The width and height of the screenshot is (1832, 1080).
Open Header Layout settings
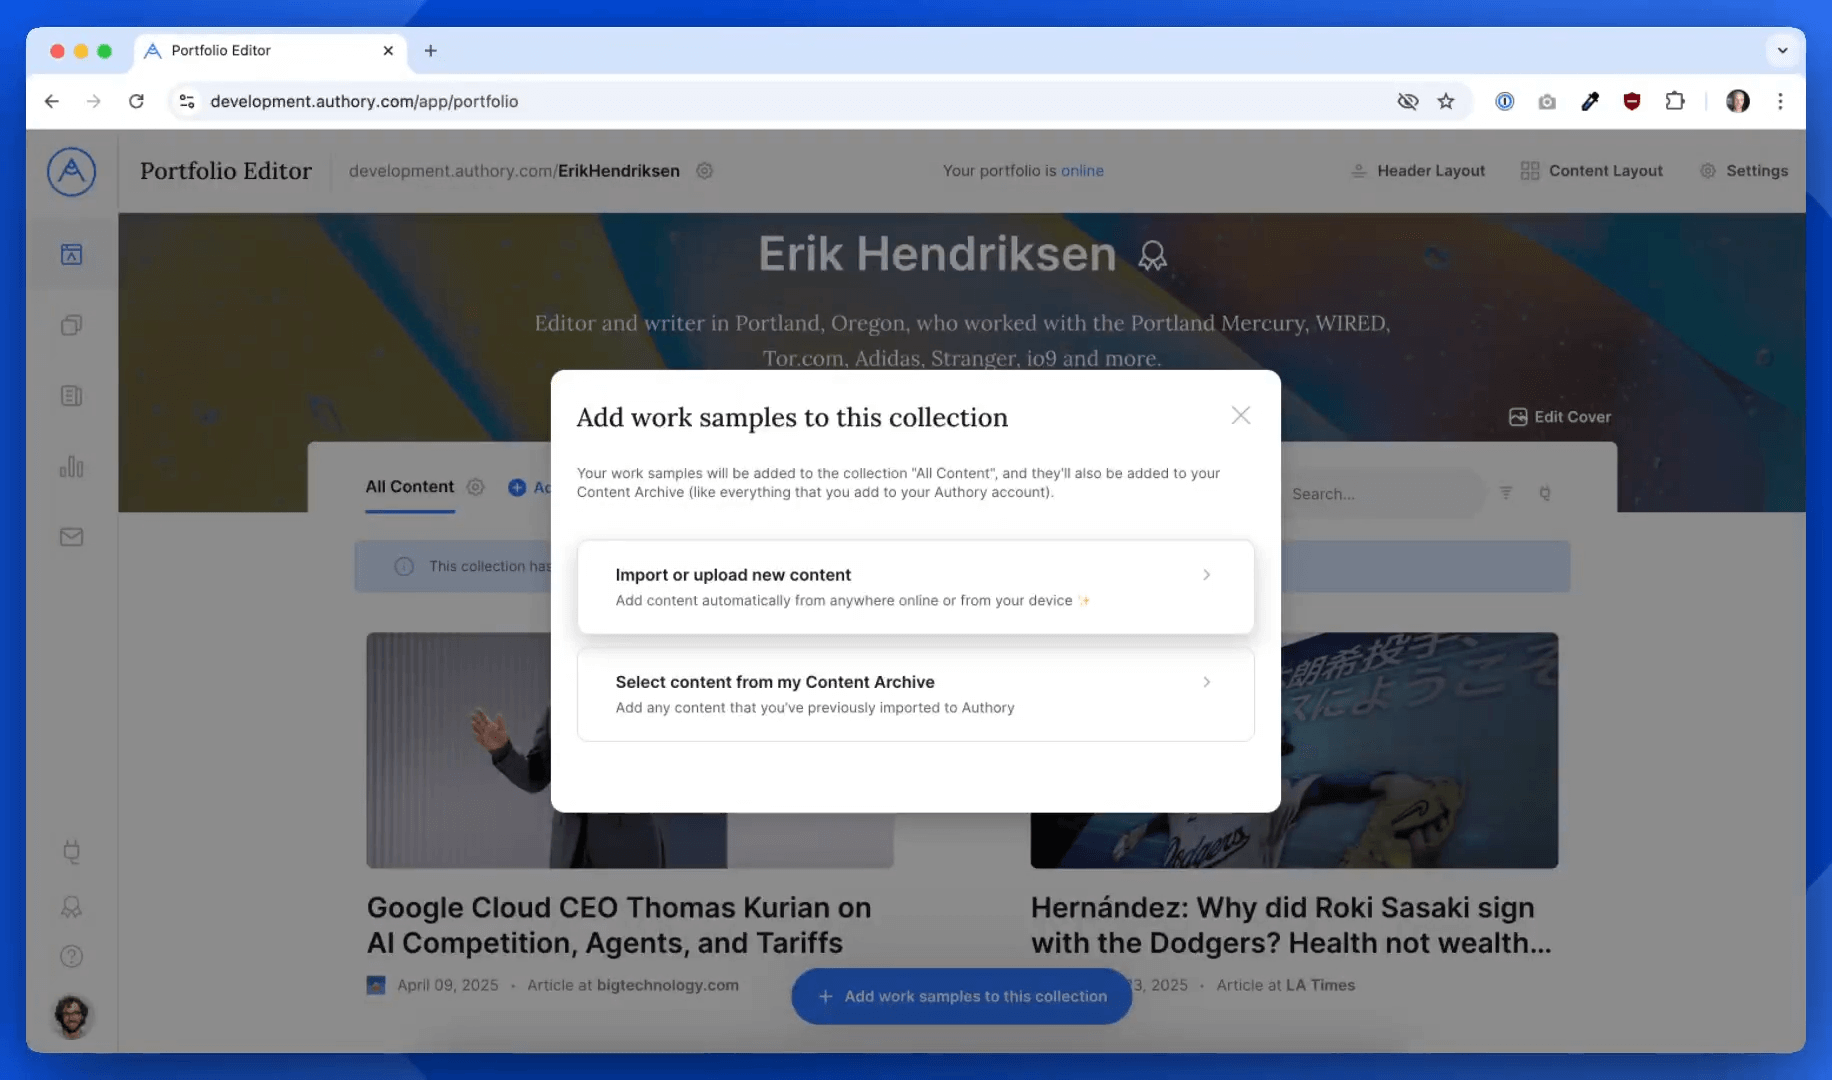pyautogui.click(x=1418, y=171)
